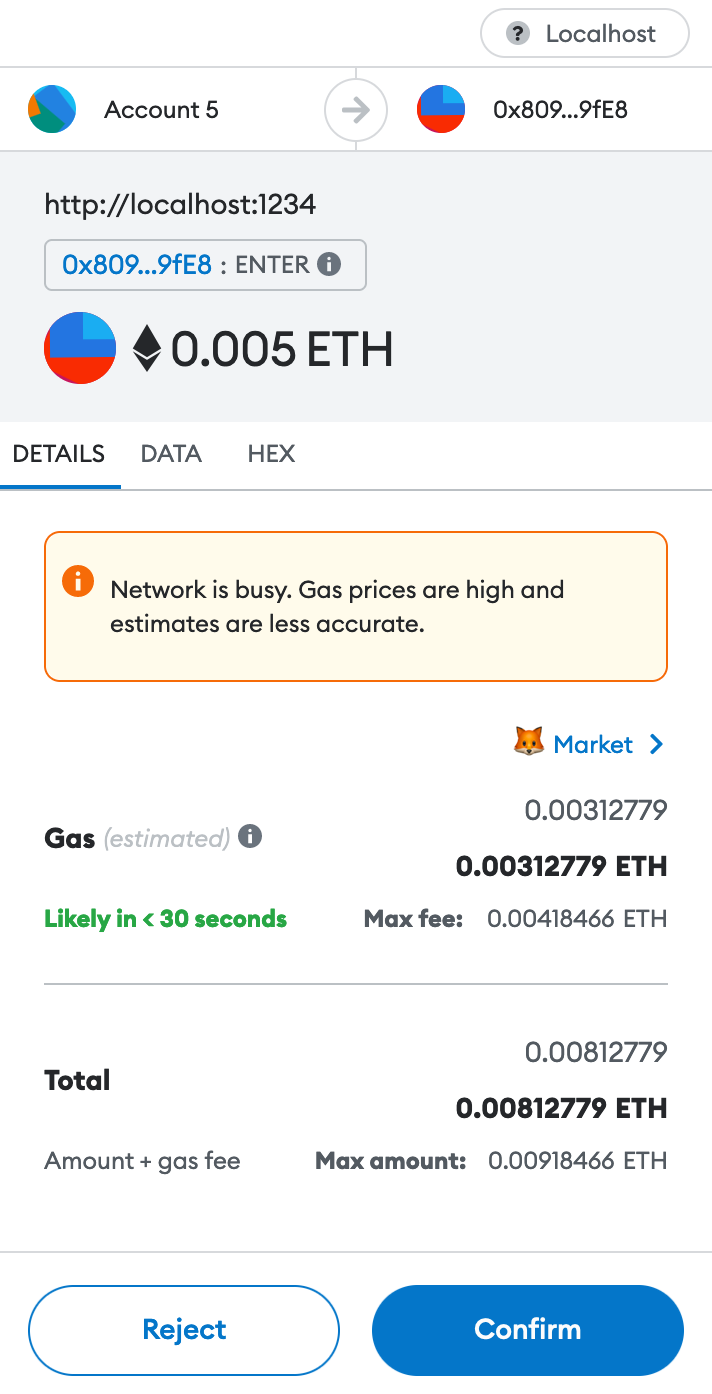Expand gas settings via the chevron after Market

(657, 743)
